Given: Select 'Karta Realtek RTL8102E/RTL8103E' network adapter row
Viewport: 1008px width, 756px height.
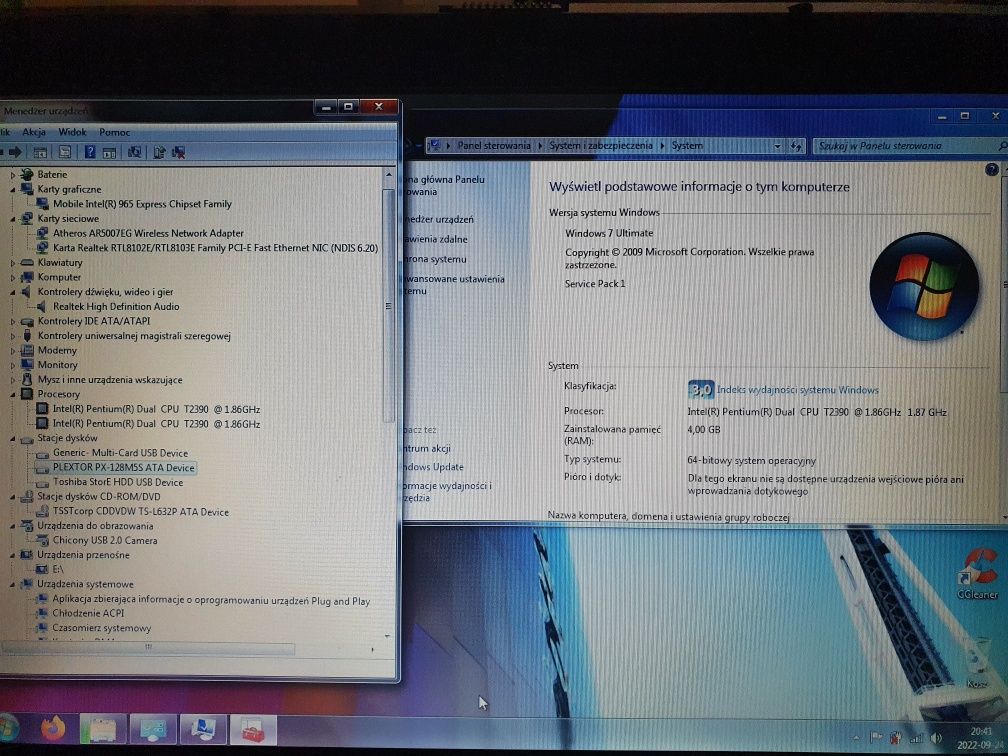Looking at the screenshot, I should click(x=215, y=248).
